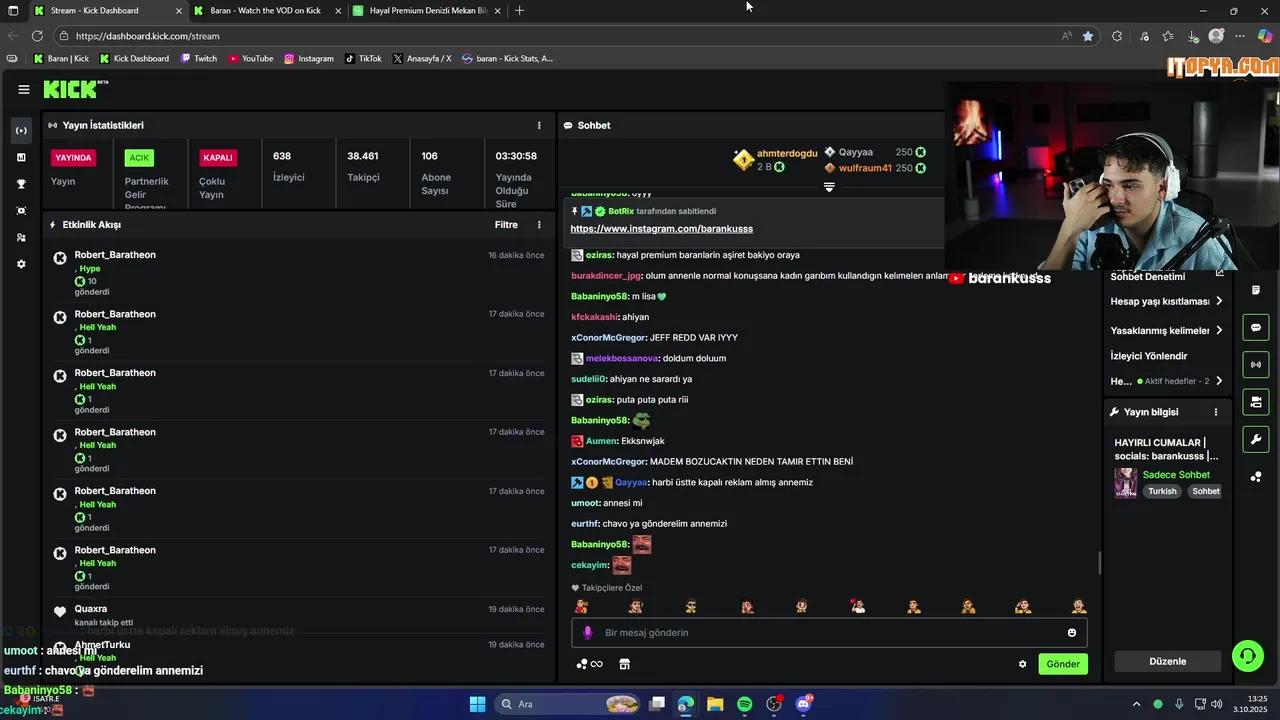The image size is (1280, 720).
Task: Click the chat panel scrollbar
Action: [1100, 563]
